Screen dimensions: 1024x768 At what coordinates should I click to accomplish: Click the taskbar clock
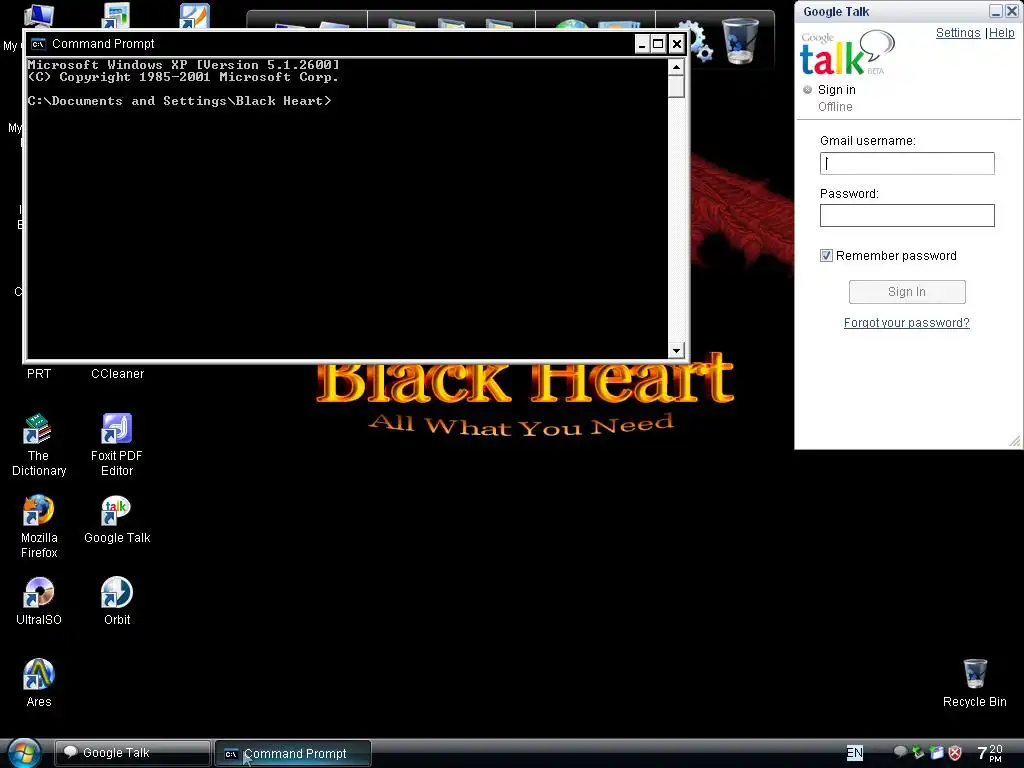[990, 753]
